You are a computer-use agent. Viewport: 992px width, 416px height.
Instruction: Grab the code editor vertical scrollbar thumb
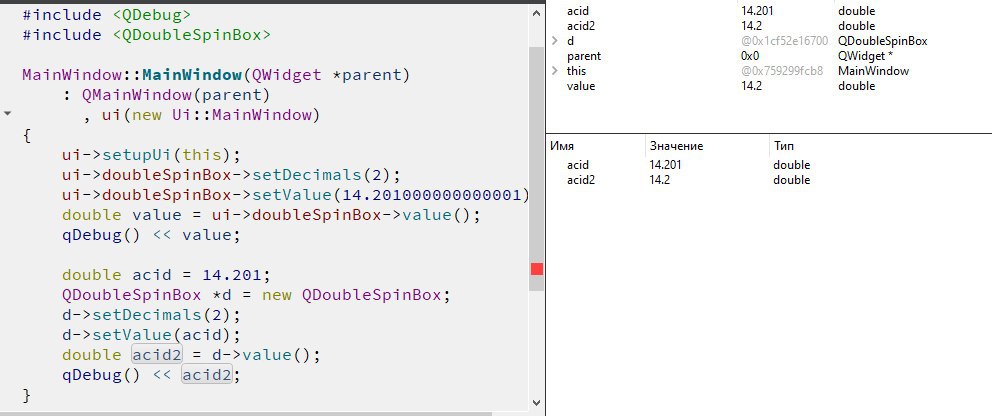tap(536, 168)
